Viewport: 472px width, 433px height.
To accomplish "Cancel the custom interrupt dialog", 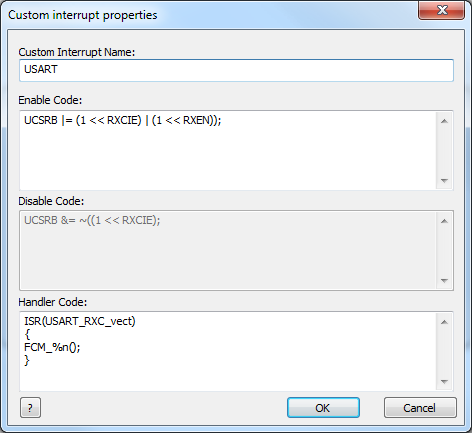I will click(x=420, y=408).
